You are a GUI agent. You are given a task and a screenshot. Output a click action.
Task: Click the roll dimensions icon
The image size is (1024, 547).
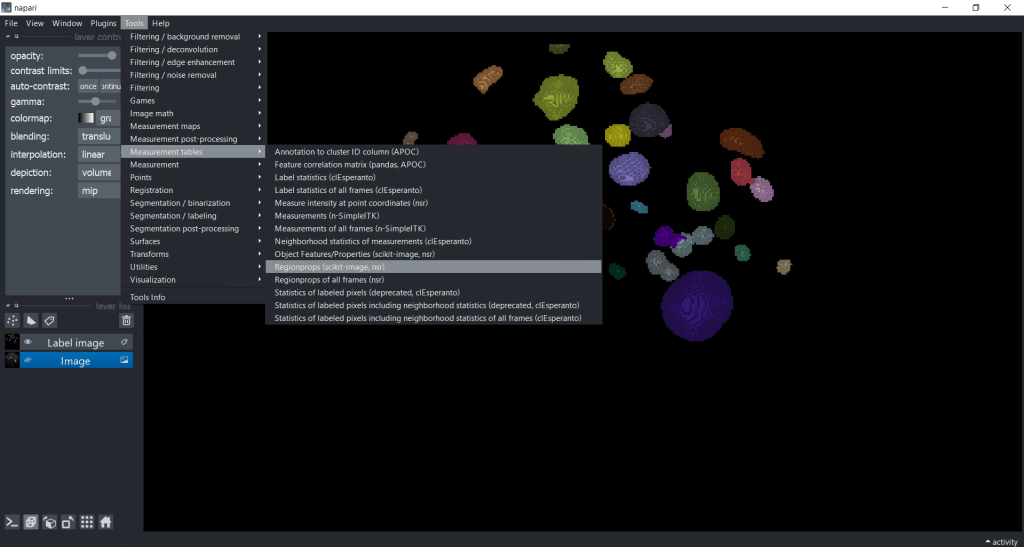(49, 522)
